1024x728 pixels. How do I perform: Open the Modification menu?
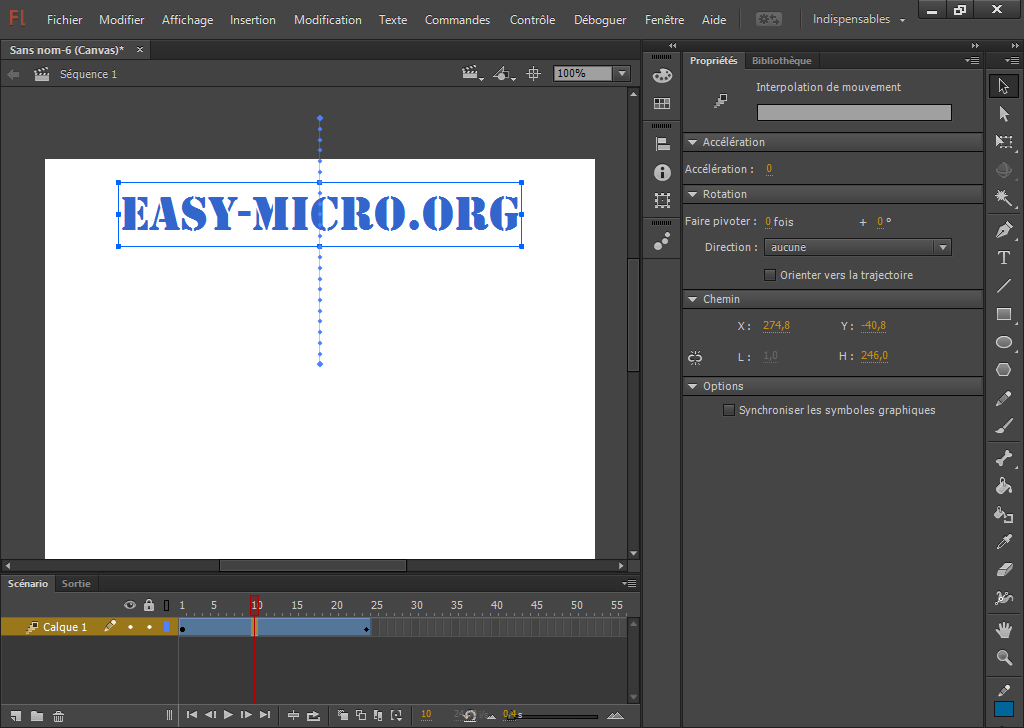click(328, 20)
